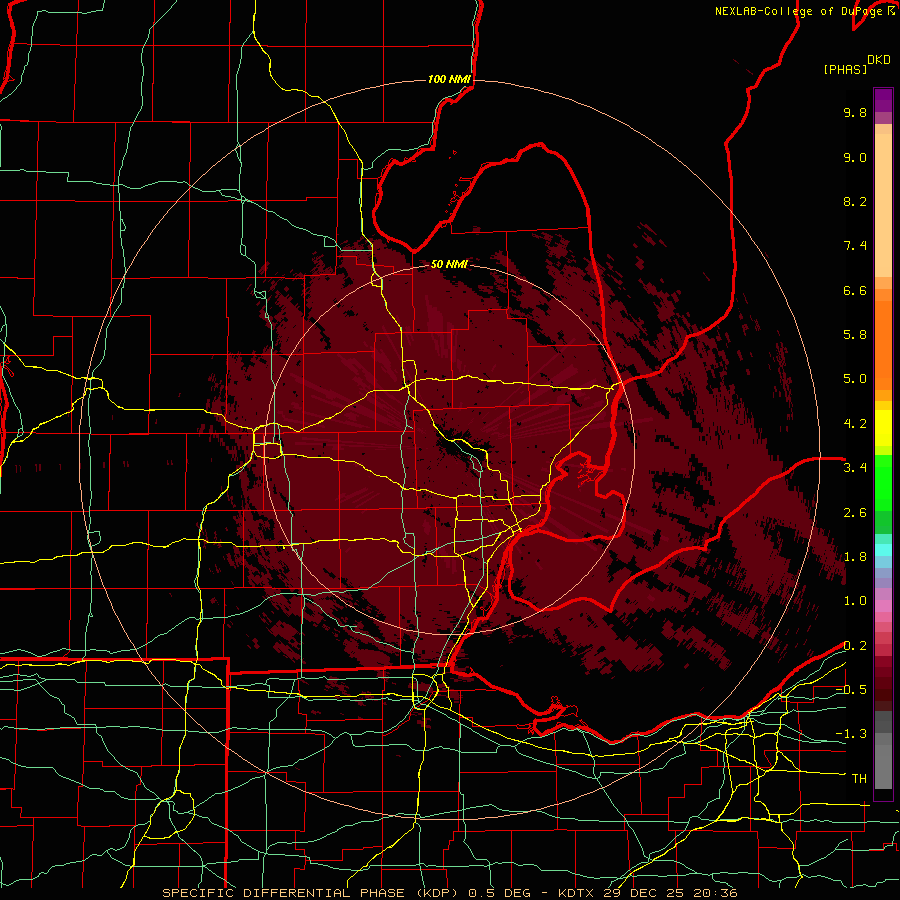900x900 pixels.
Task: Click the [PHAS] label above the color bar
Action: 845,69
